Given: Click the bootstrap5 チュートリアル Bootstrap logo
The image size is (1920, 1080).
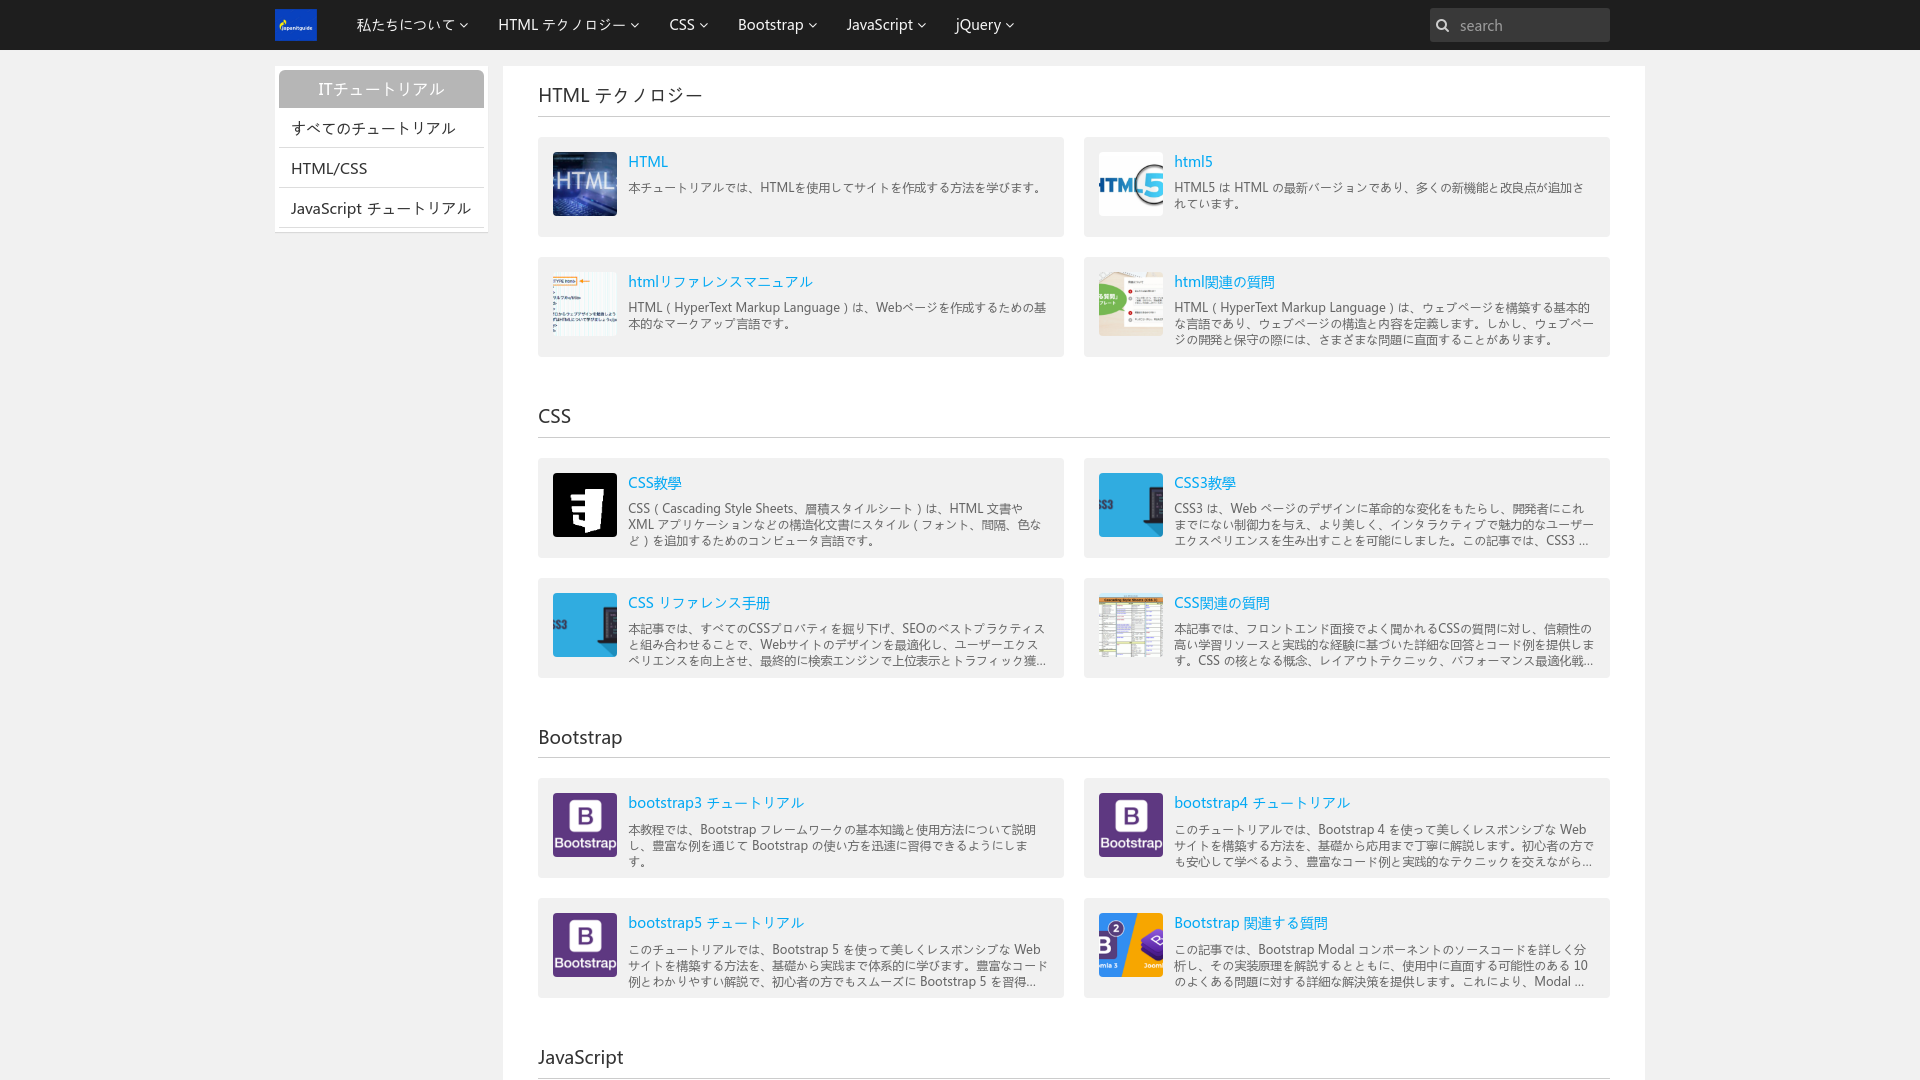Looking at the screenshot, I should point(585,945).
